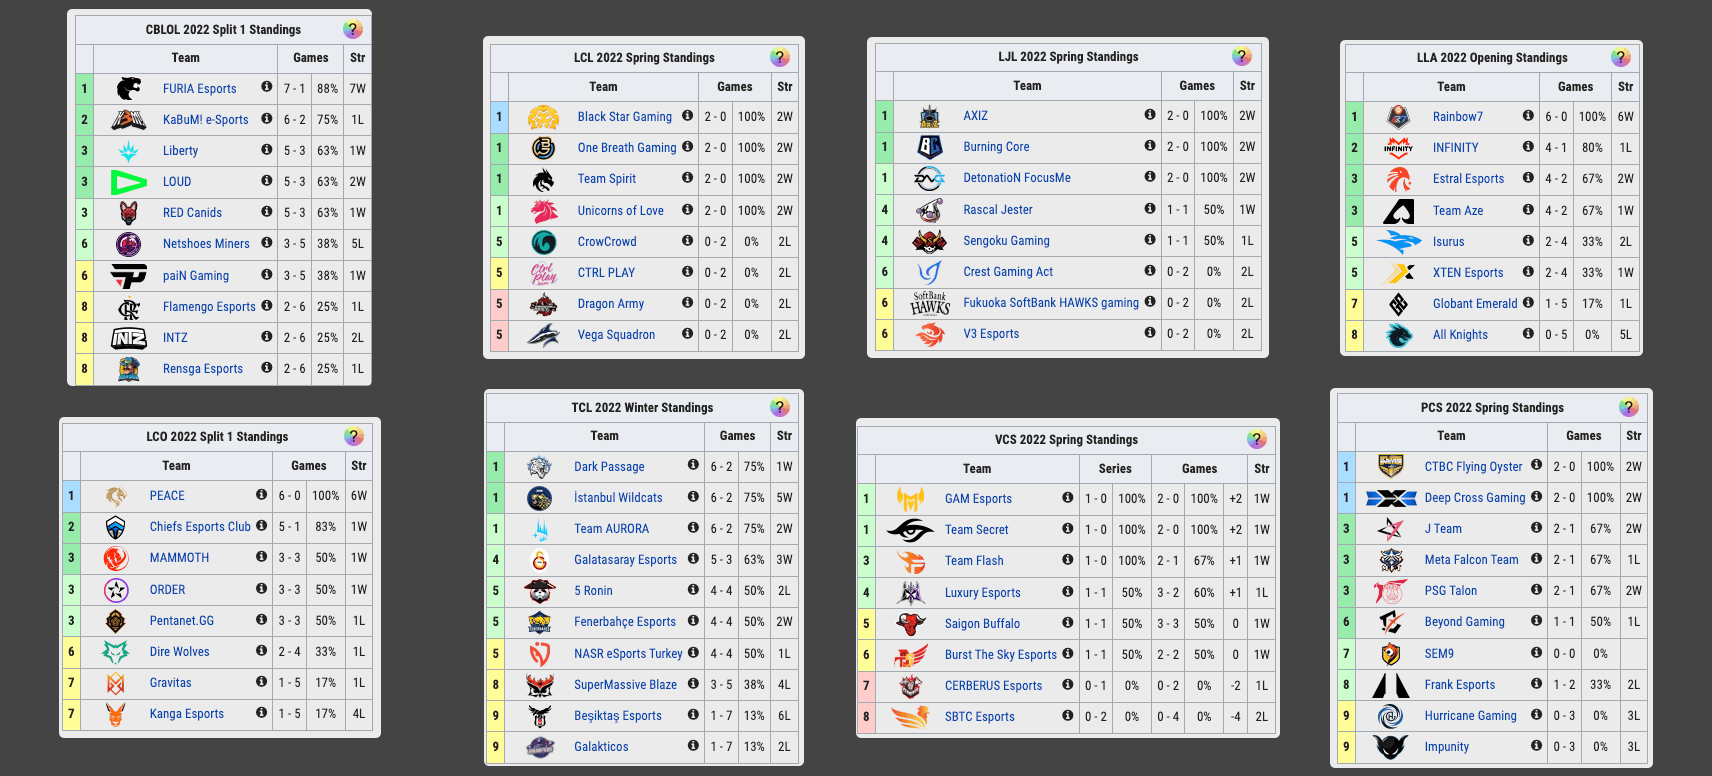Click the Dire Wolves logo

[x=116, y=652]
